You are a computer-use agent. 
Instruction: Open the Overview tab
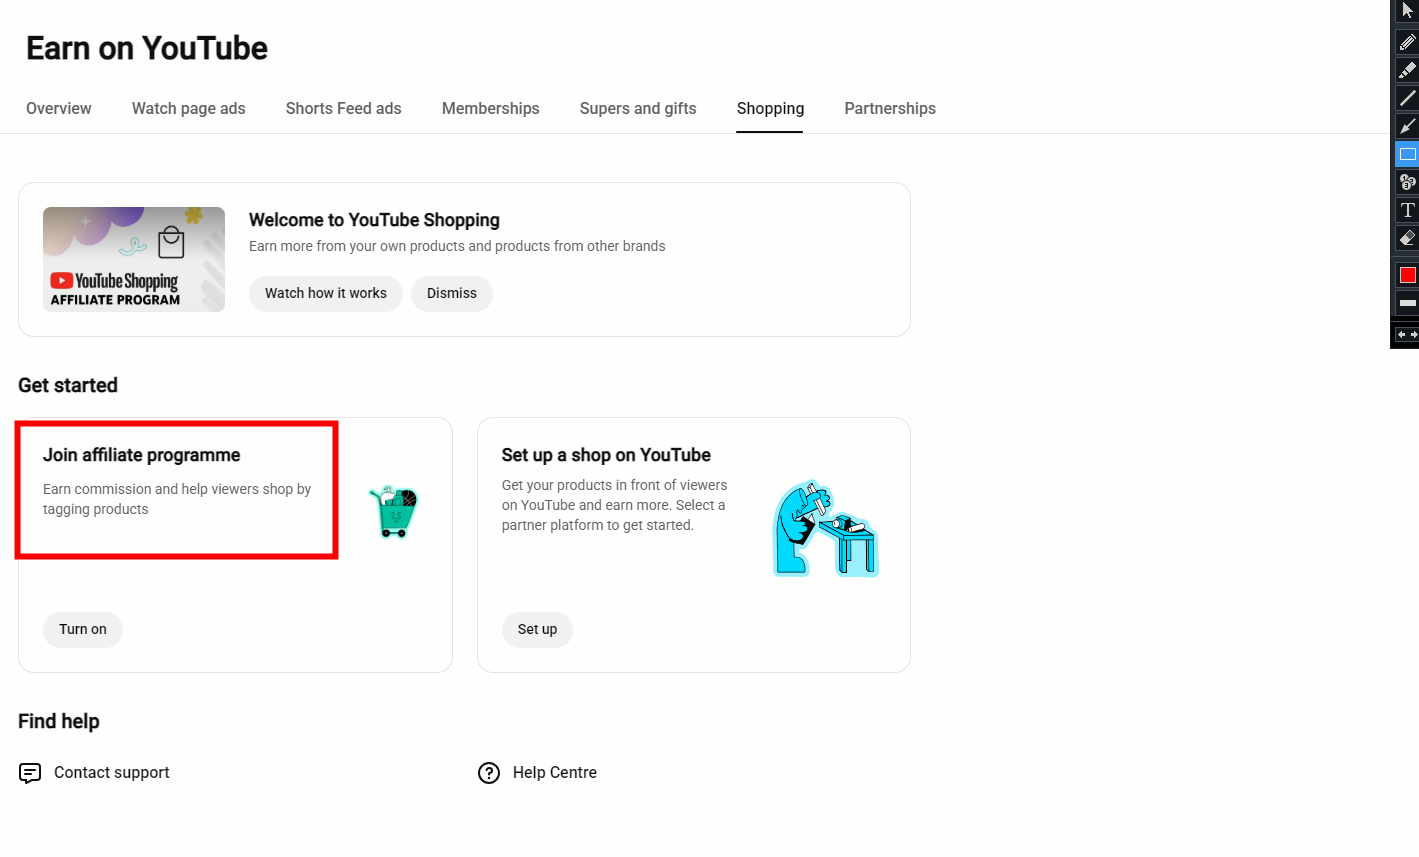click(59, 108)
